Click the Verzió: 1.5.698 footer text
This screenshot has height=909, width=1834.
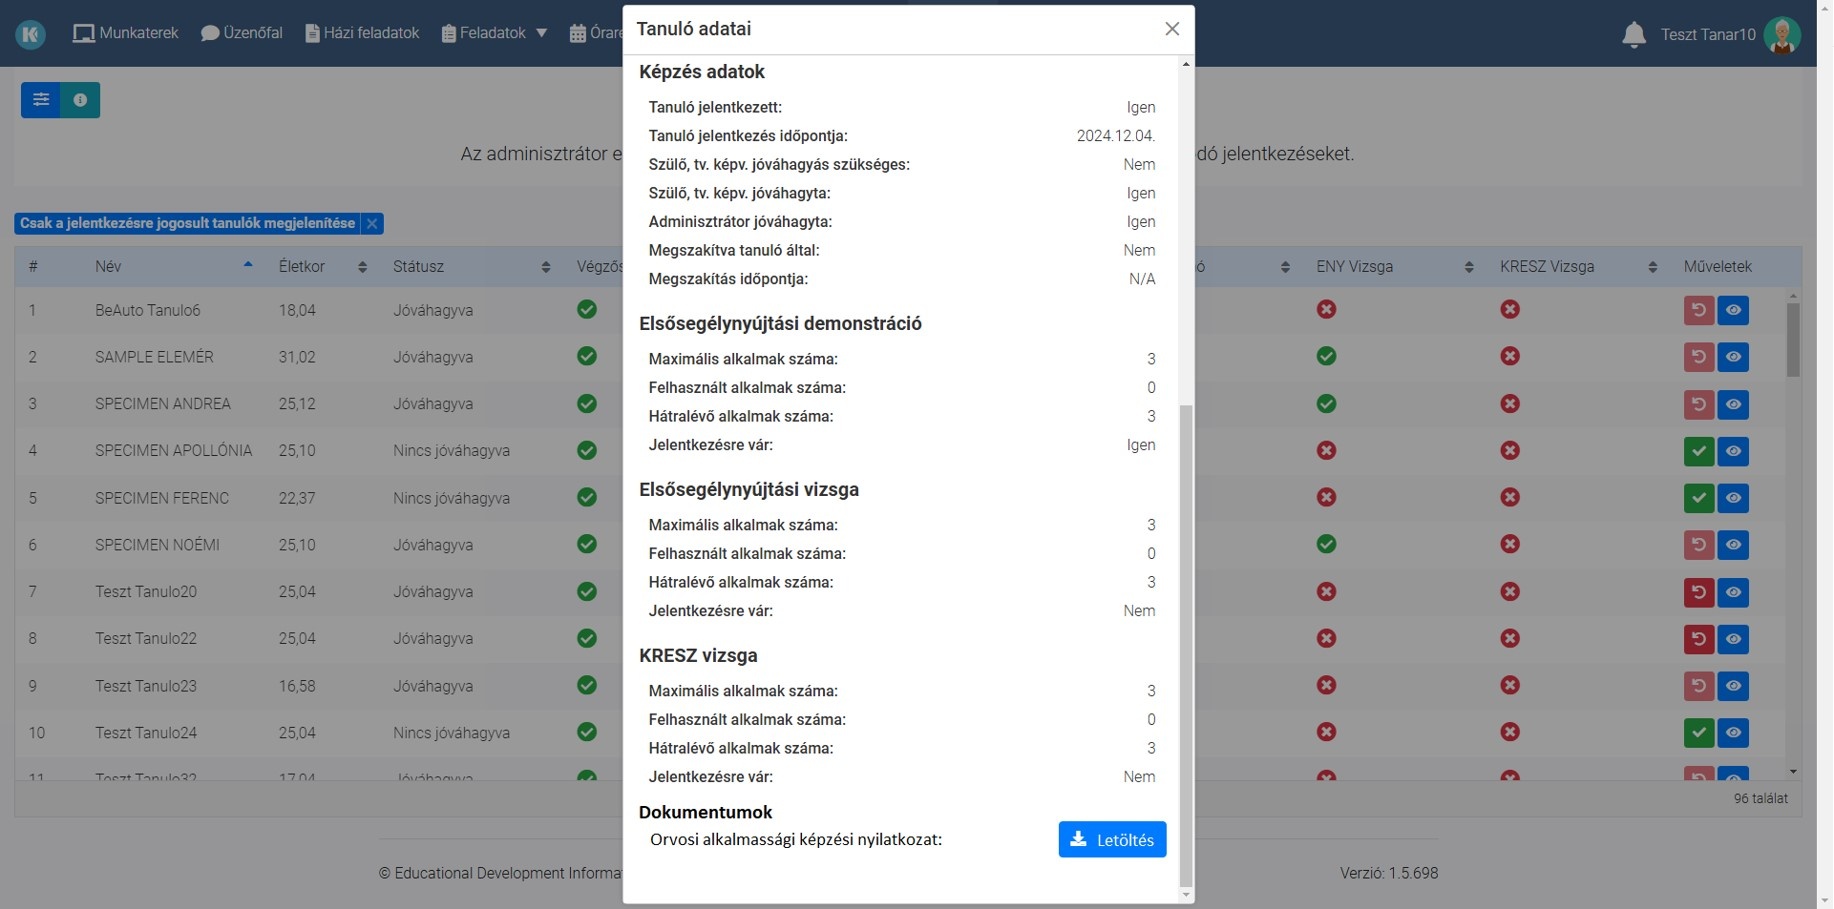pyautogui.click(x=1389, y=873)
